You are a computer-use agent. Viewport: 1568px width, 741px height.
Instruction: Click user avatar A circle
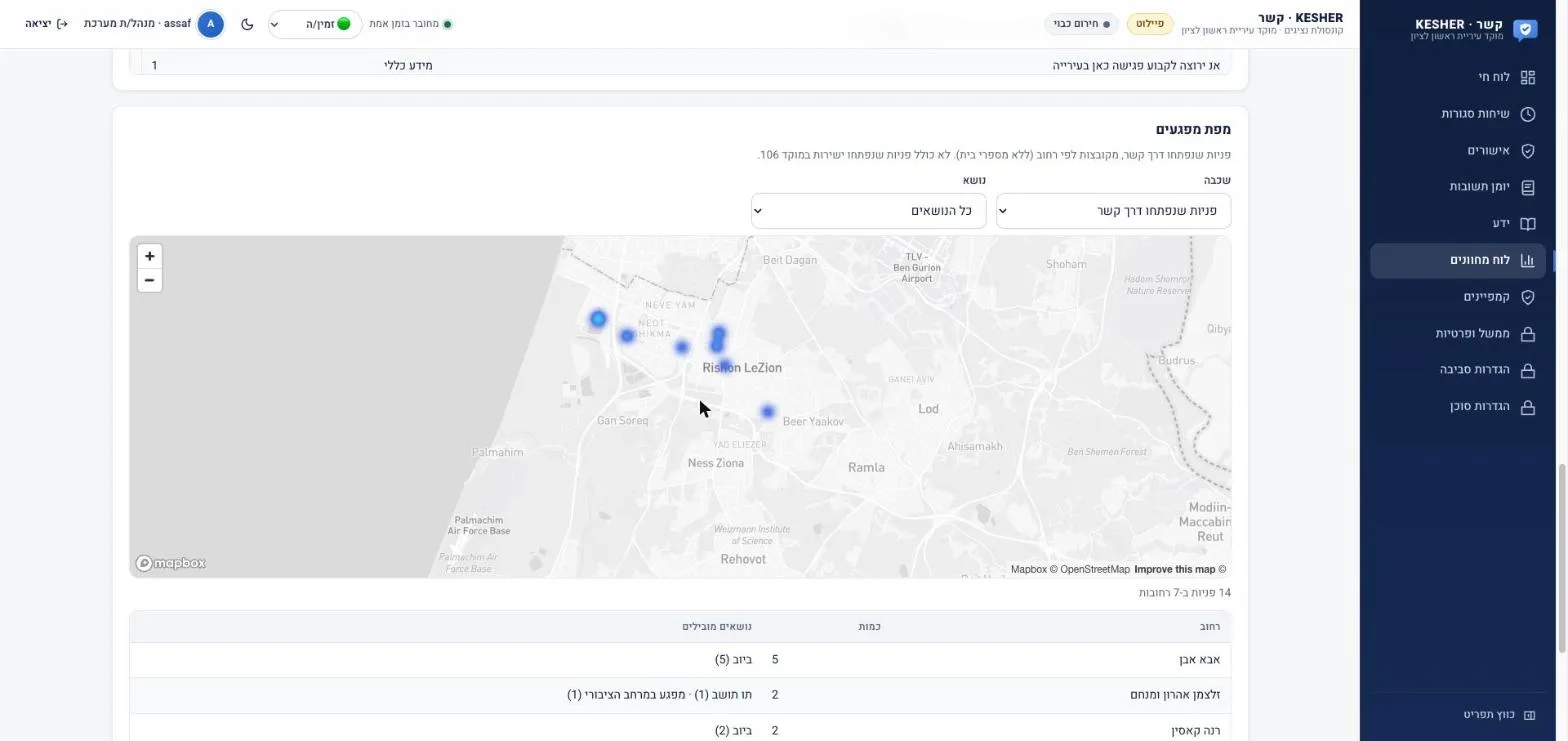[x=210, y=24]
